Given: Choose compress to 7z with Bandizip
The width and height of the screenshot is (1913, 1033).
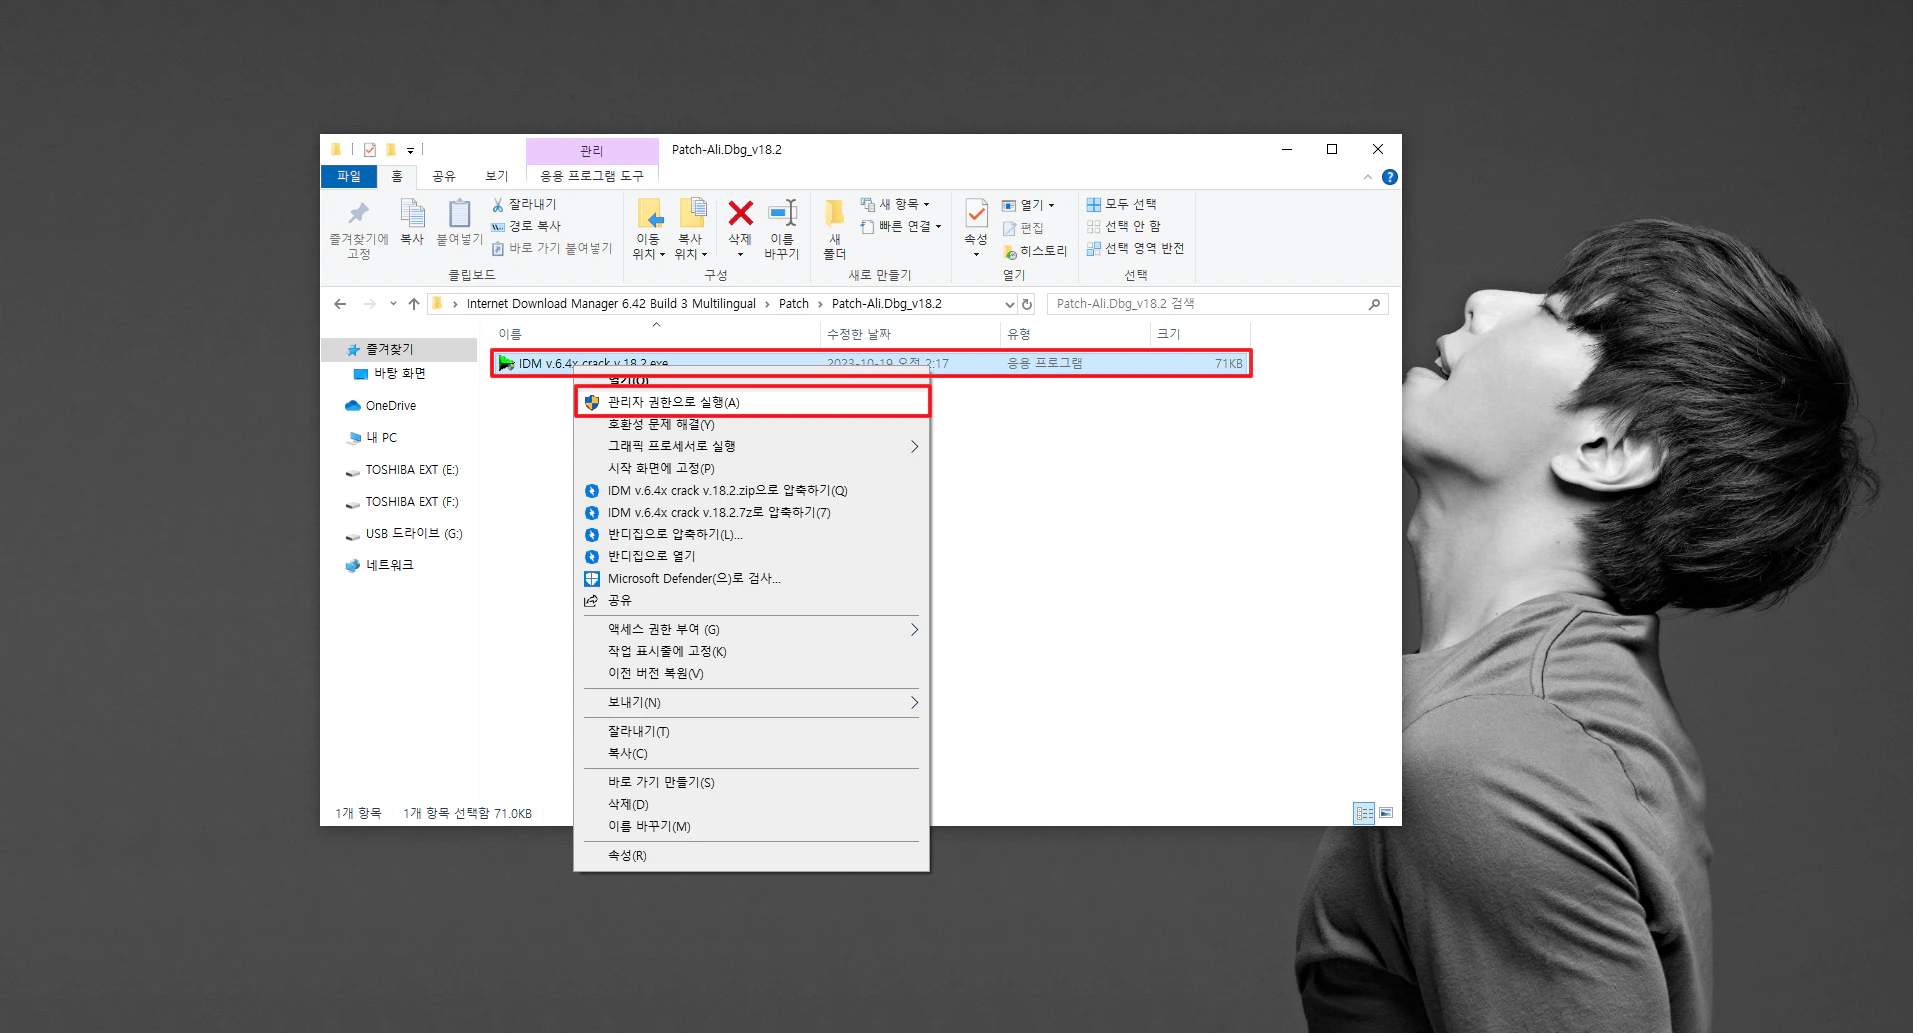Looking at the screenshot, I should (x=752, y=512).
